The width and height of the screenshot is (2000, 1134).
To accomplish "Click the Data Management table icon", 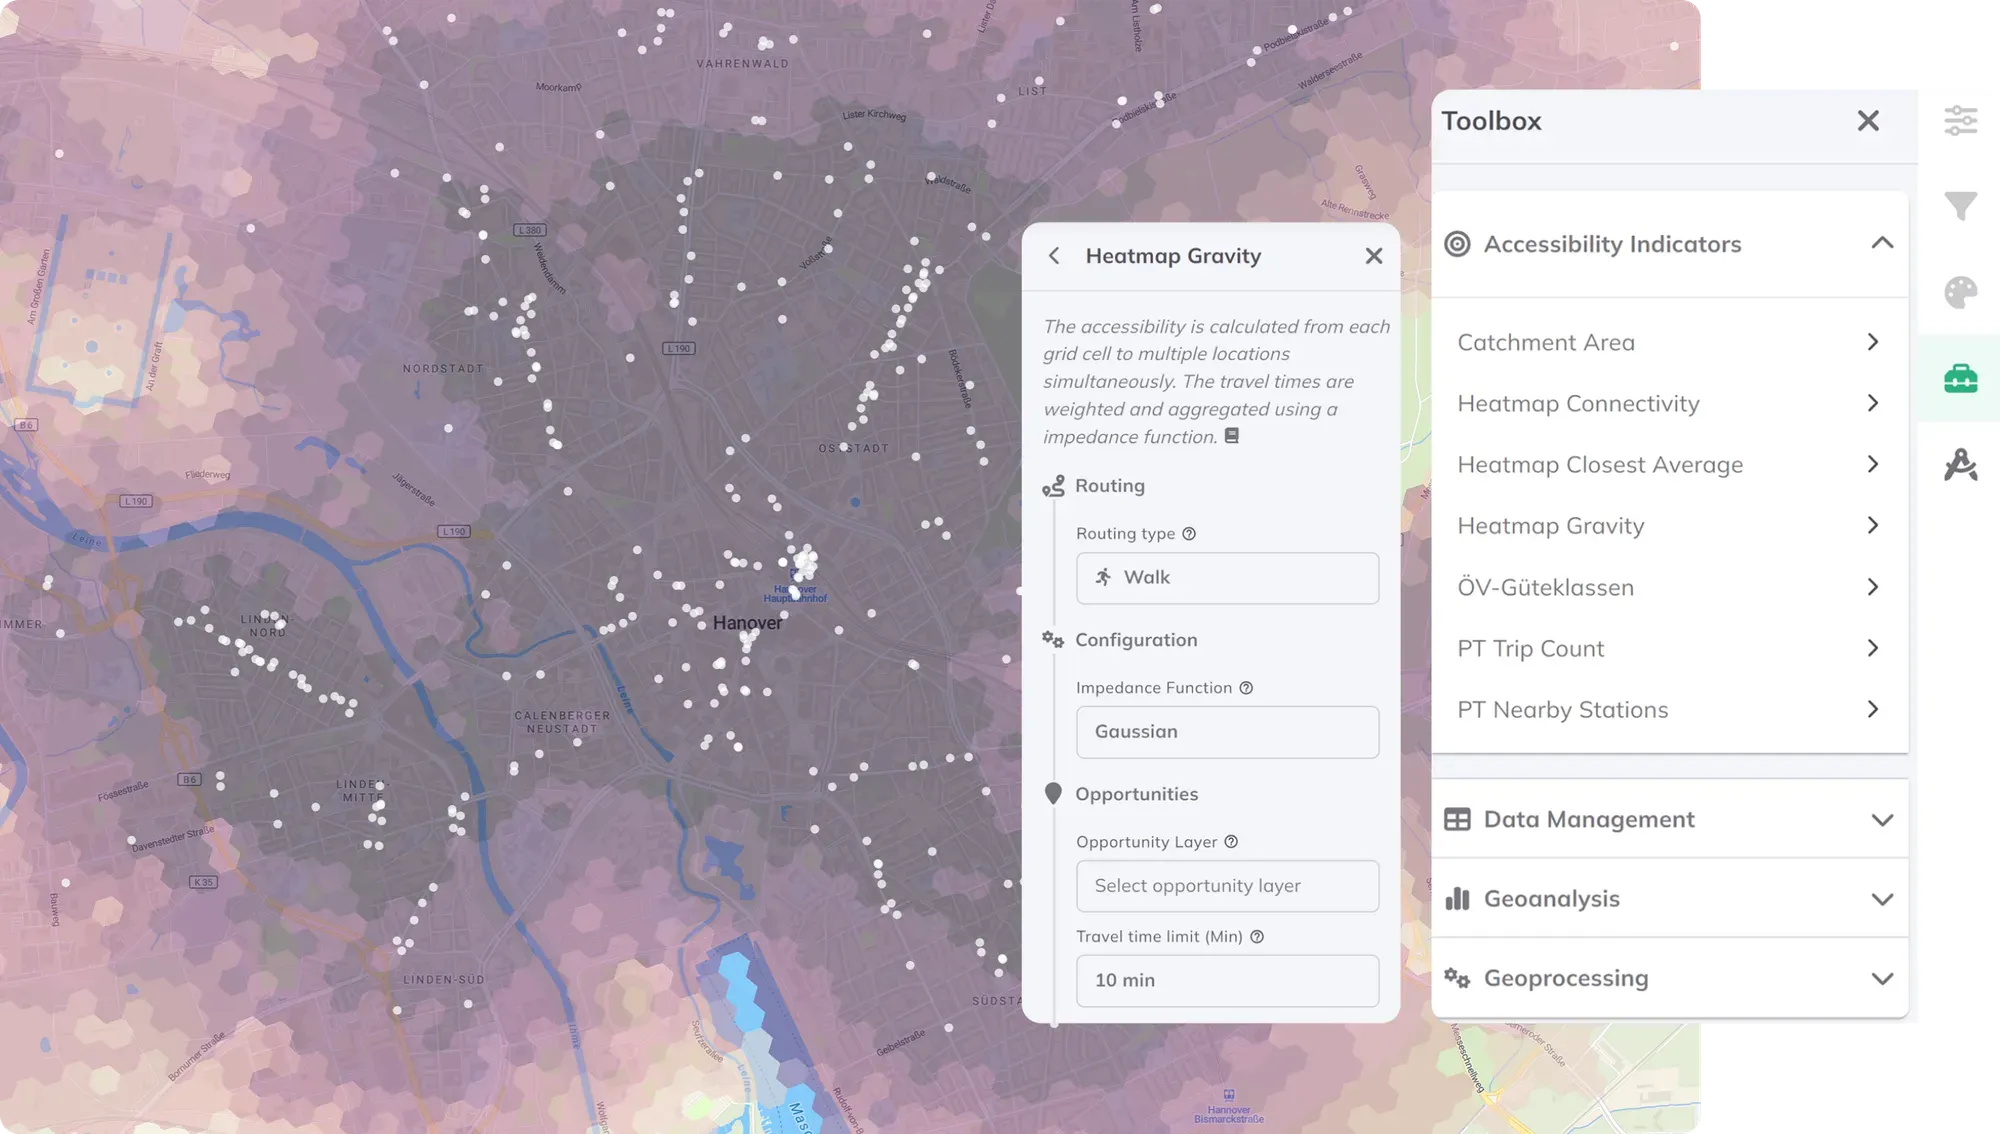I will tap(1457, 819).
